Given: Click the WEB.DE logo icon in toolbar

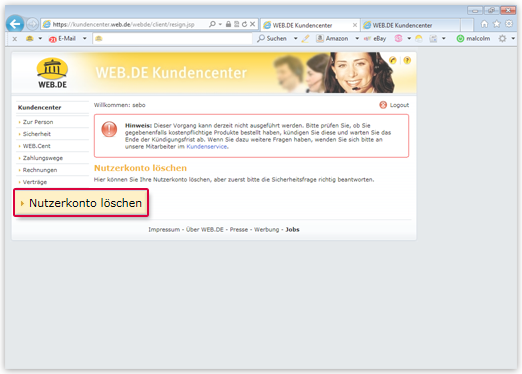Looking at the screenshot, I should tap(30, 39).
